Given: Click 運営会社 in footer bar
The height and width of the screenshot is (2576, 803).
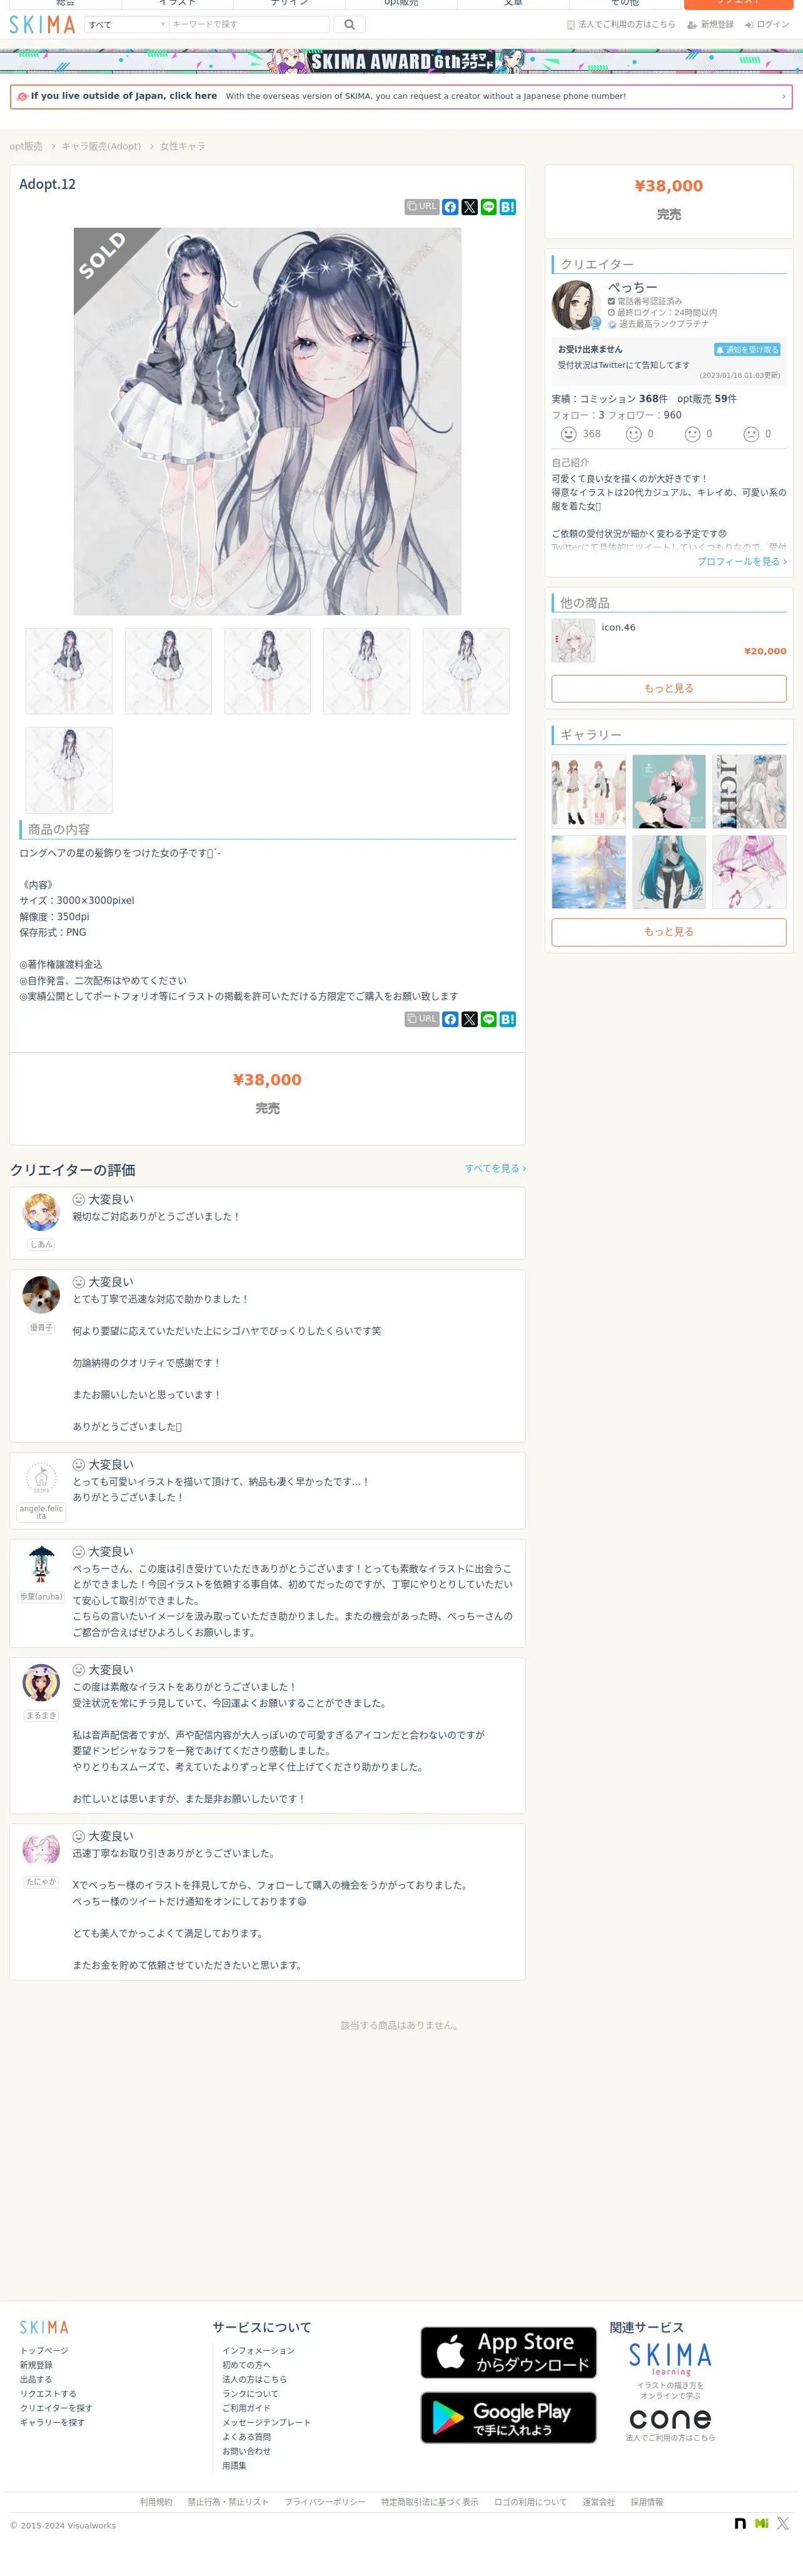Looking at the screenshot, I should coord(599,2502).
